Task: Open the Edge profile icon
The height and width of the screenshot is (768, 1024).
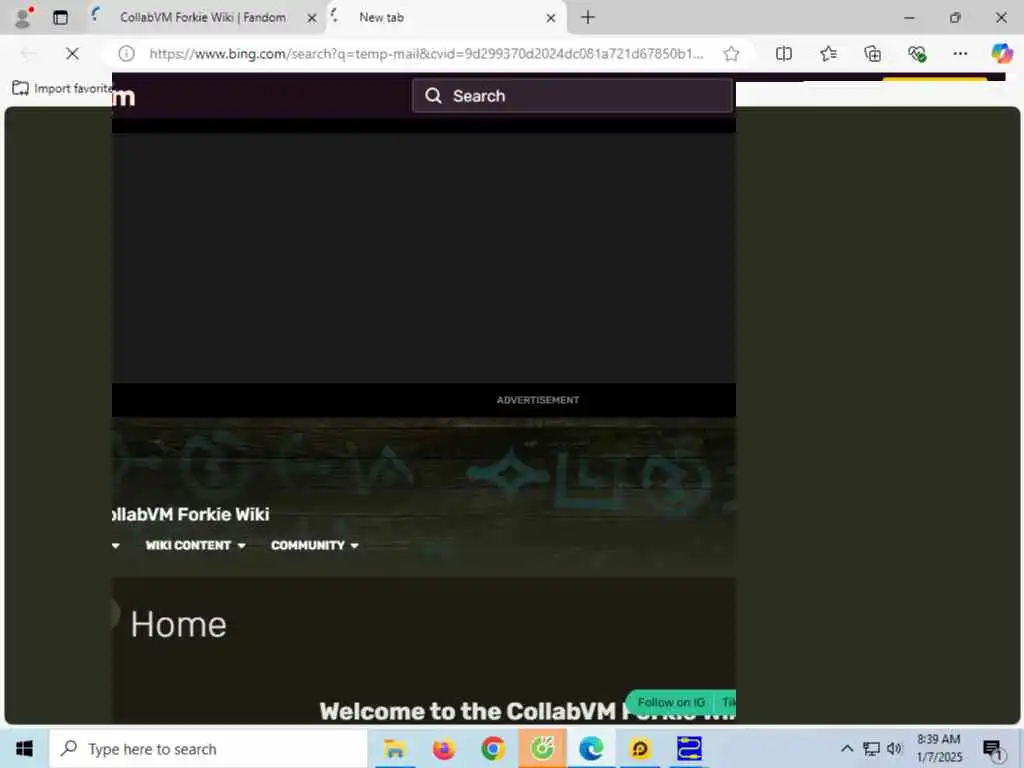Action: 24,17
